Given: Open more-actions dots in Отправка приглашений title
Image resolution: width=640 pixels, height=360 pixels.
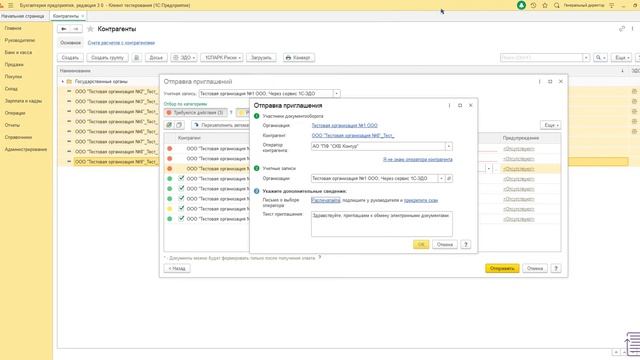Looking at the screenshot, I should point(540,82).
